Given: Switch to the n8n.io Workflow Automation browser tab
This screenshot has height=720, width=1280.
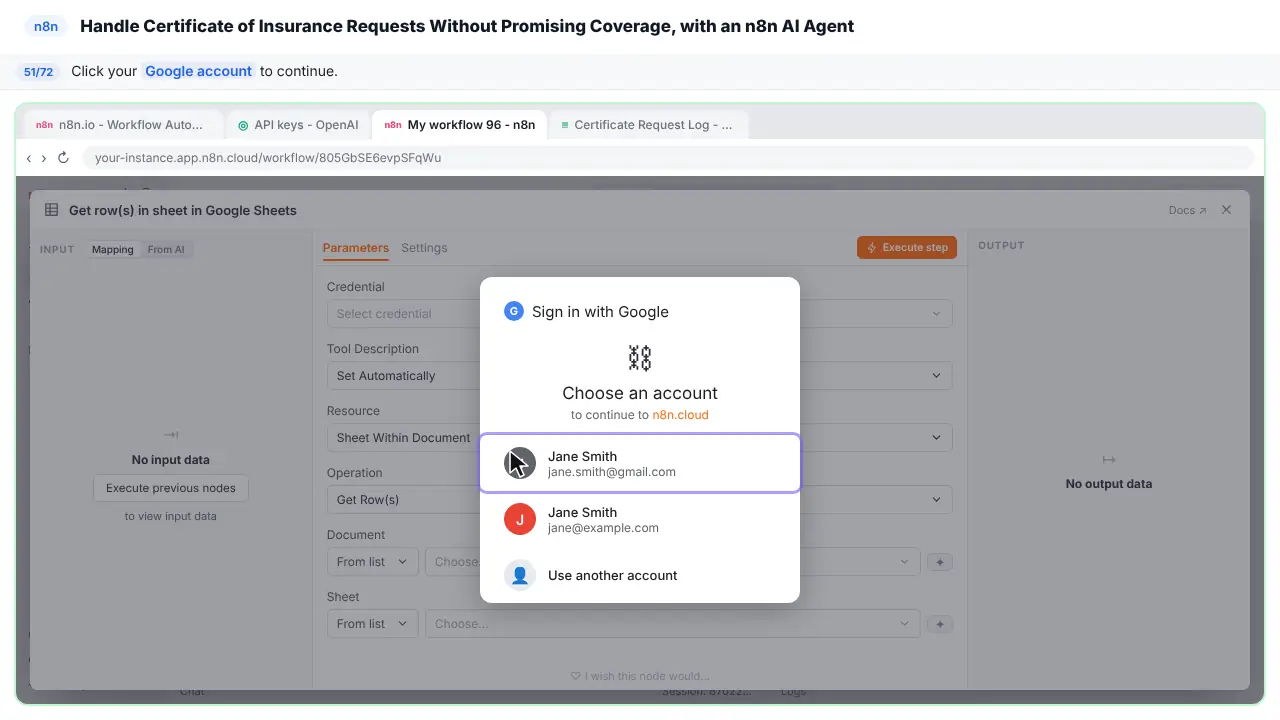Looking at the screenshot, I should (x=122, y=125).
